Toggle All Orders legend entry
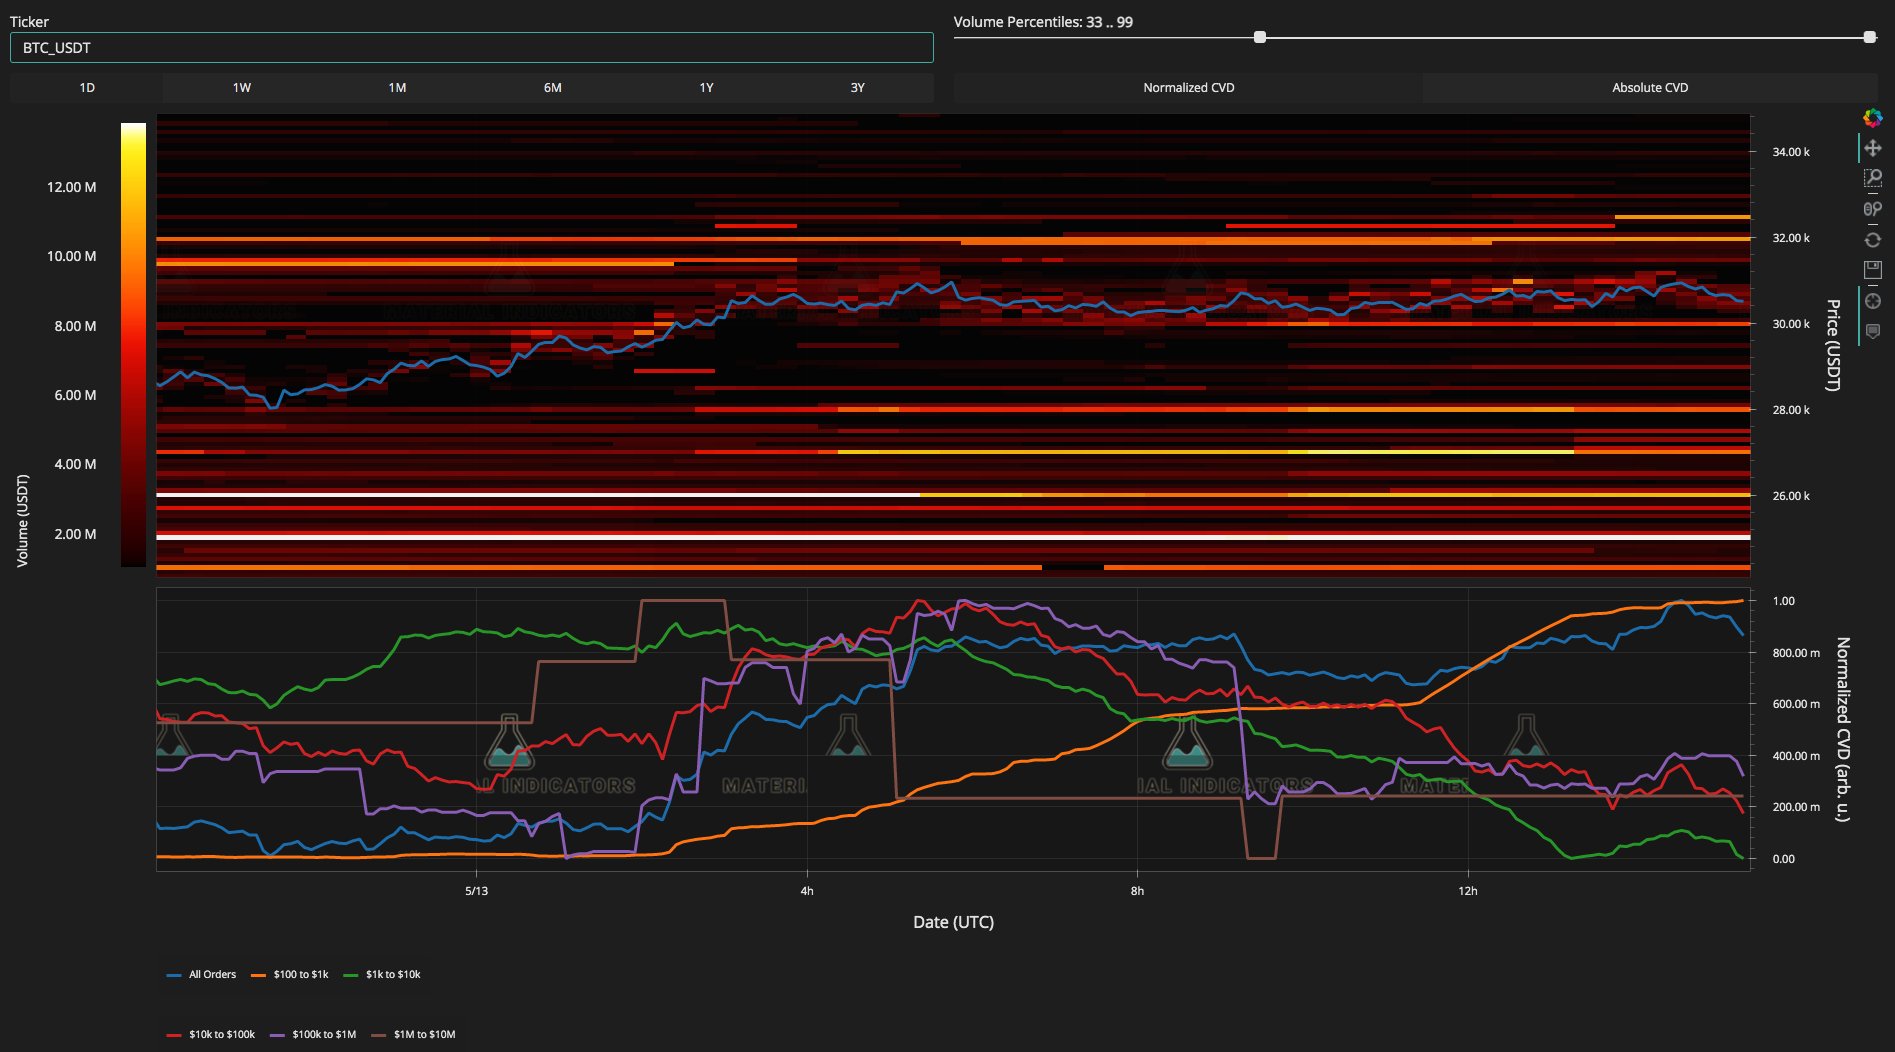The width and height of the screenshot is (1895, 1052). (201, 974)
